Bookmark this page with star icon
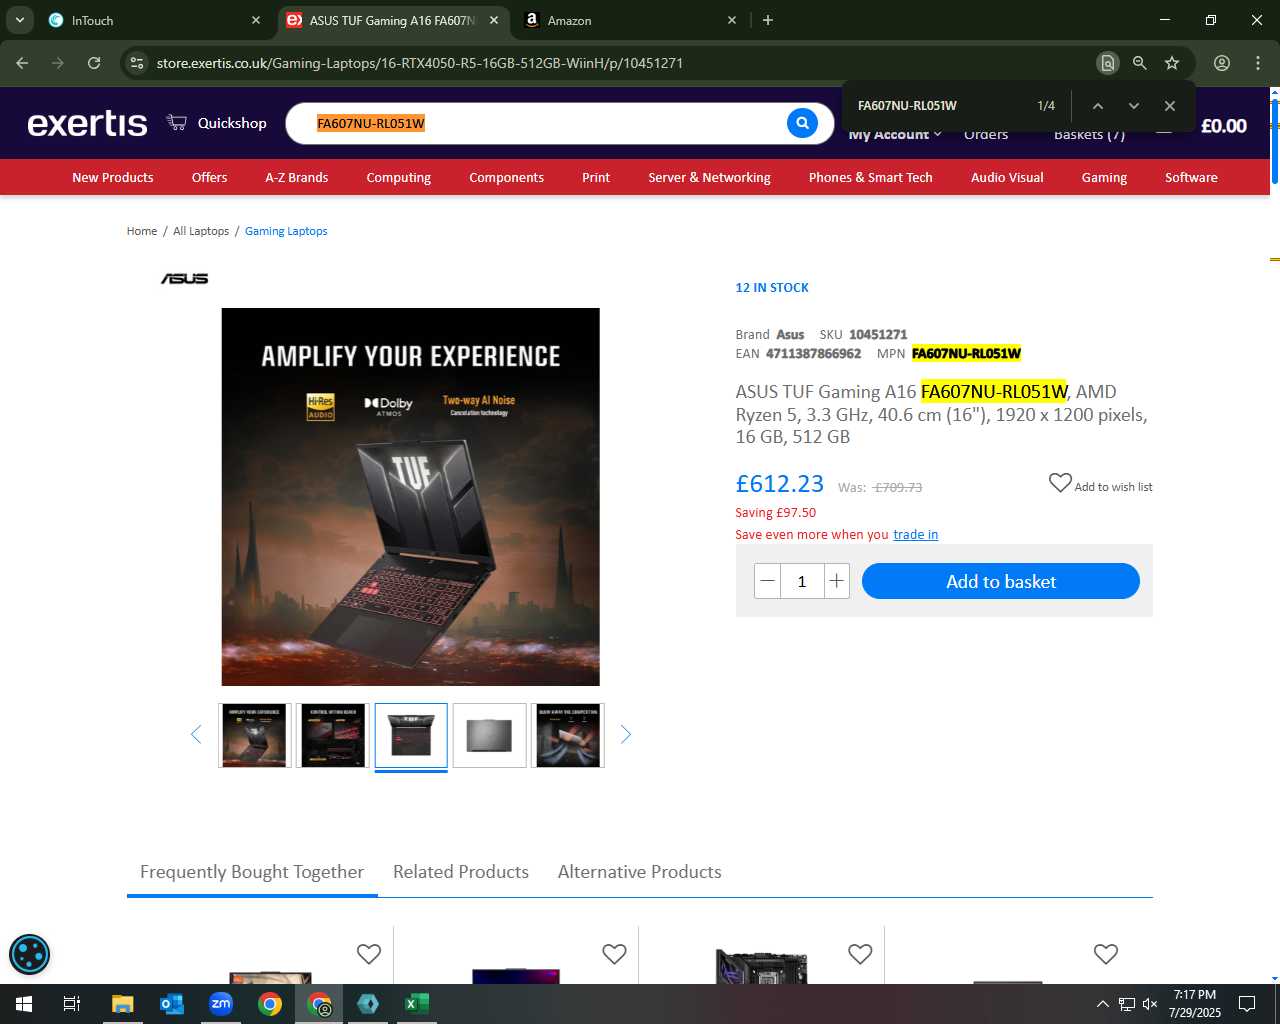 tap(1172, 63)
